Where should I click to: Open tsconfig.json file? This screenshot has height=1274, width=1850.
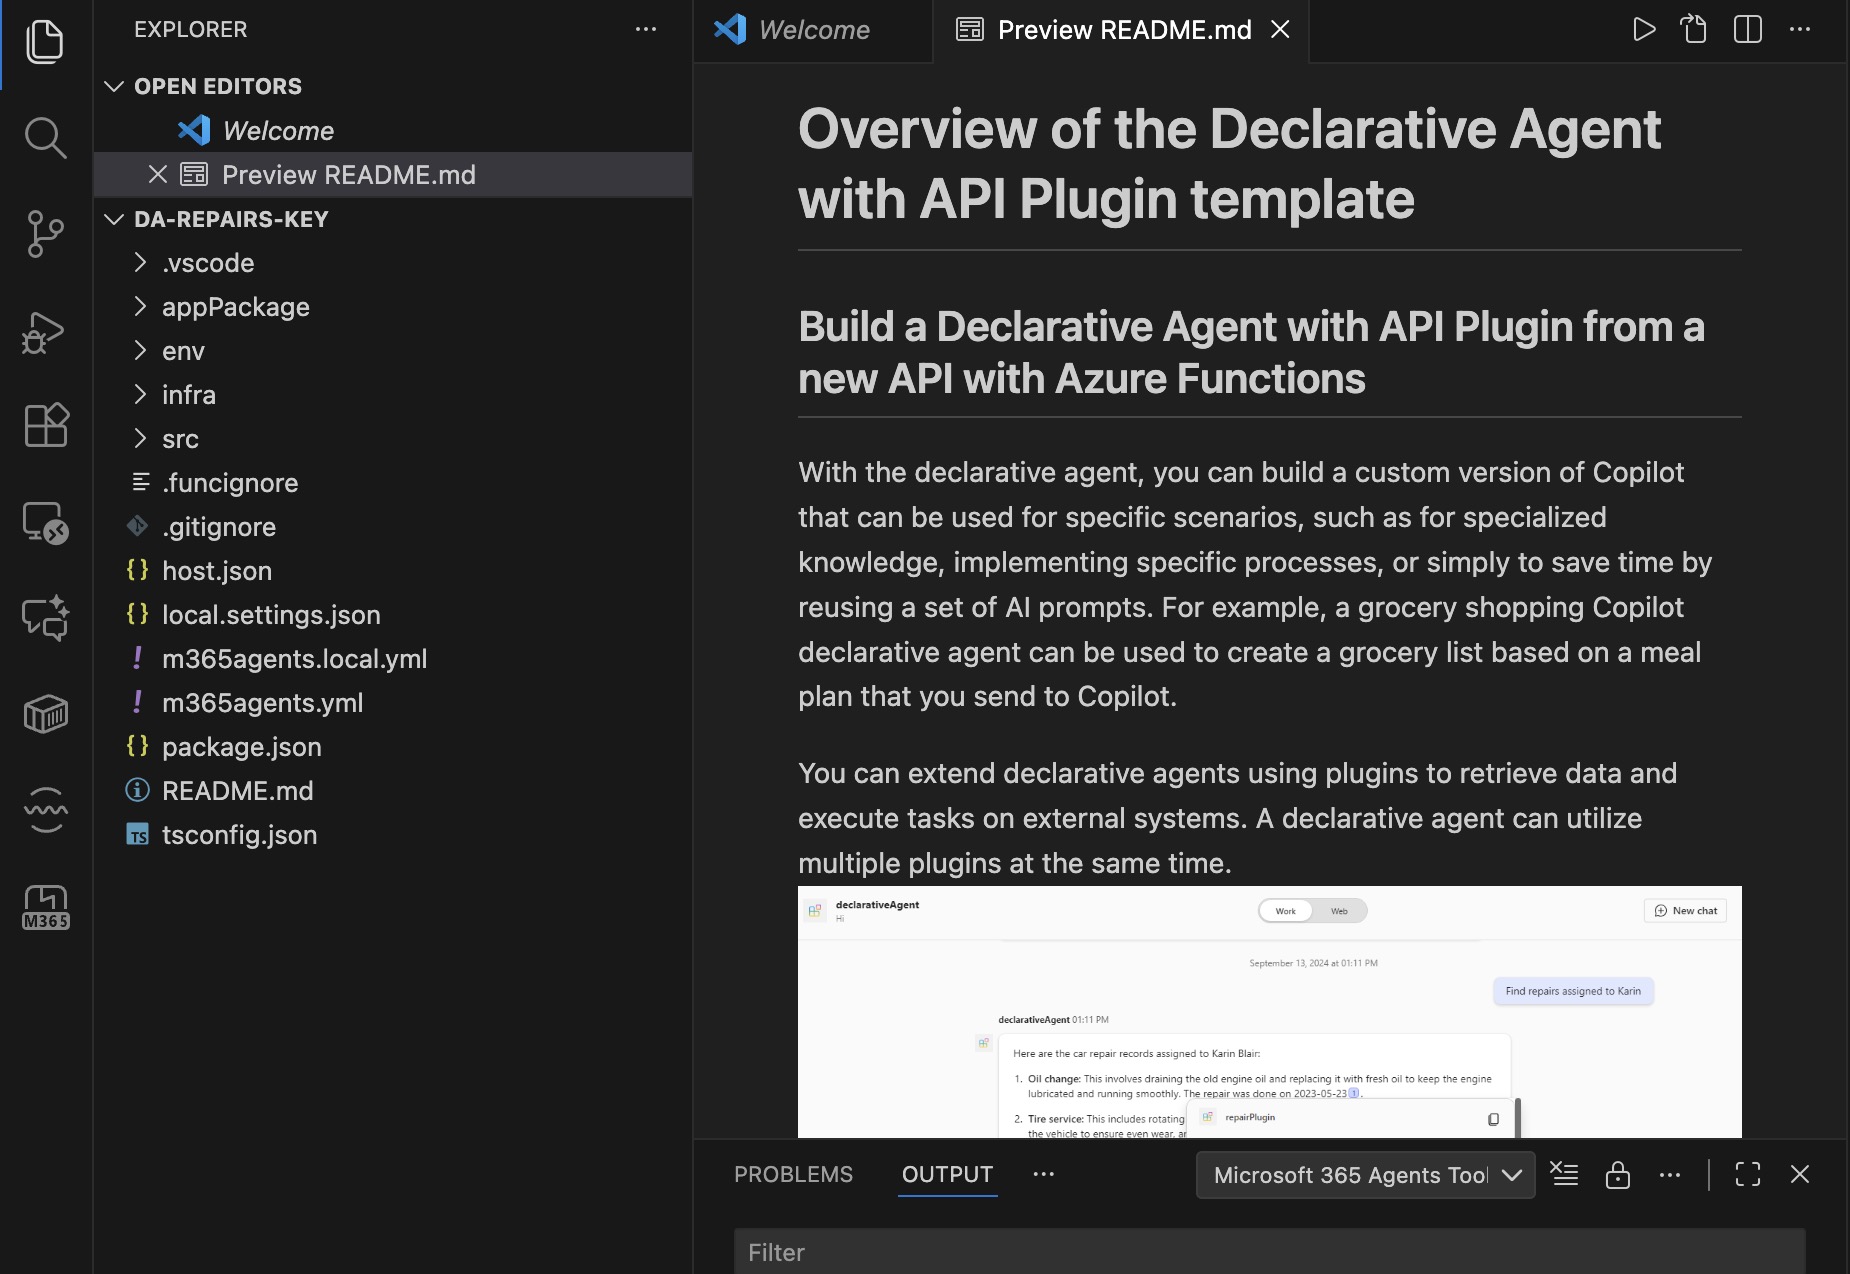tap(393, 835)
